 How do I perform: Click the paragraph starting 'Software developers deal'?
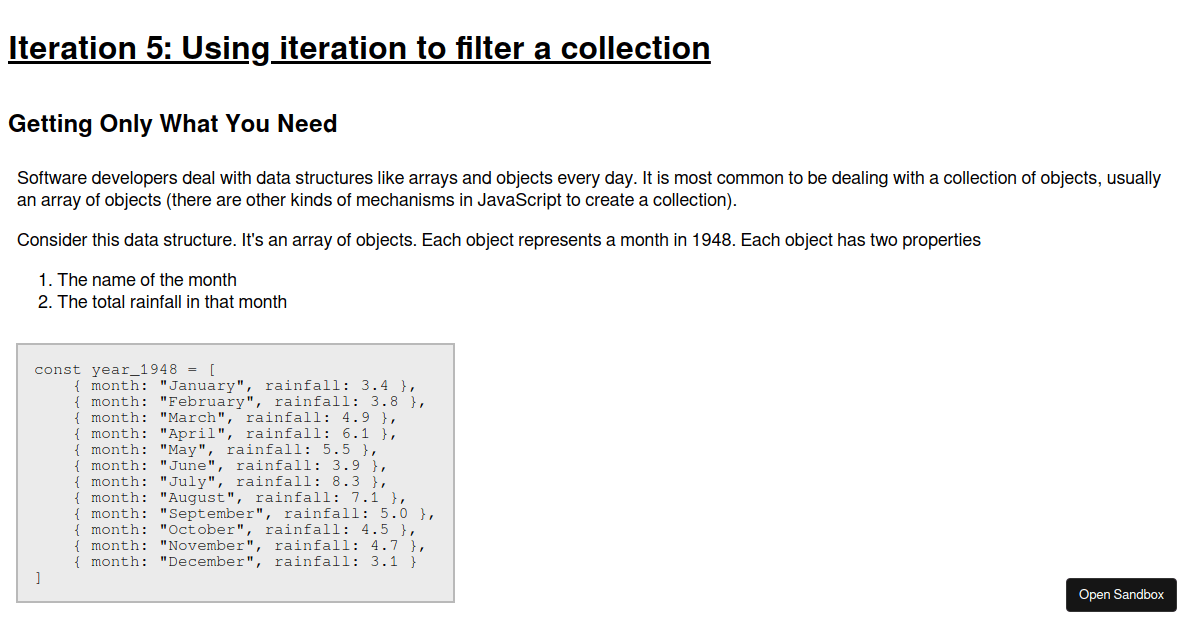(588, 189)
